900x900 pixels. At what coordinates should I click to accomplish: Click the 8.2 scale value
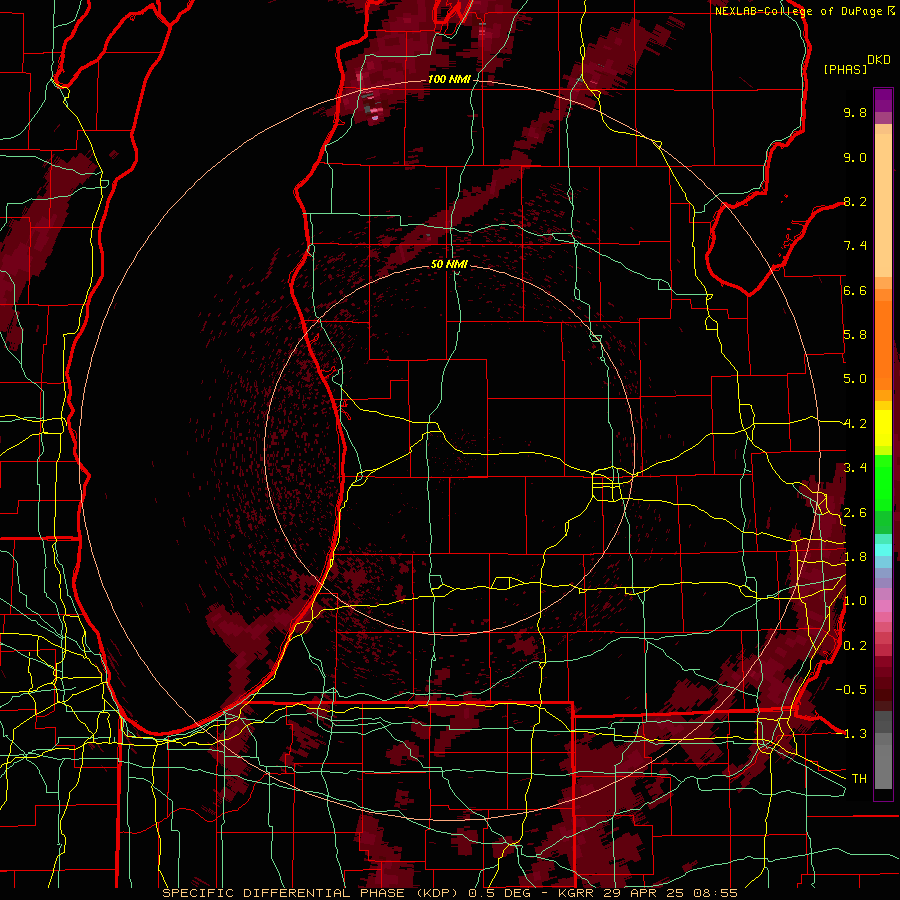click(855, 201)
